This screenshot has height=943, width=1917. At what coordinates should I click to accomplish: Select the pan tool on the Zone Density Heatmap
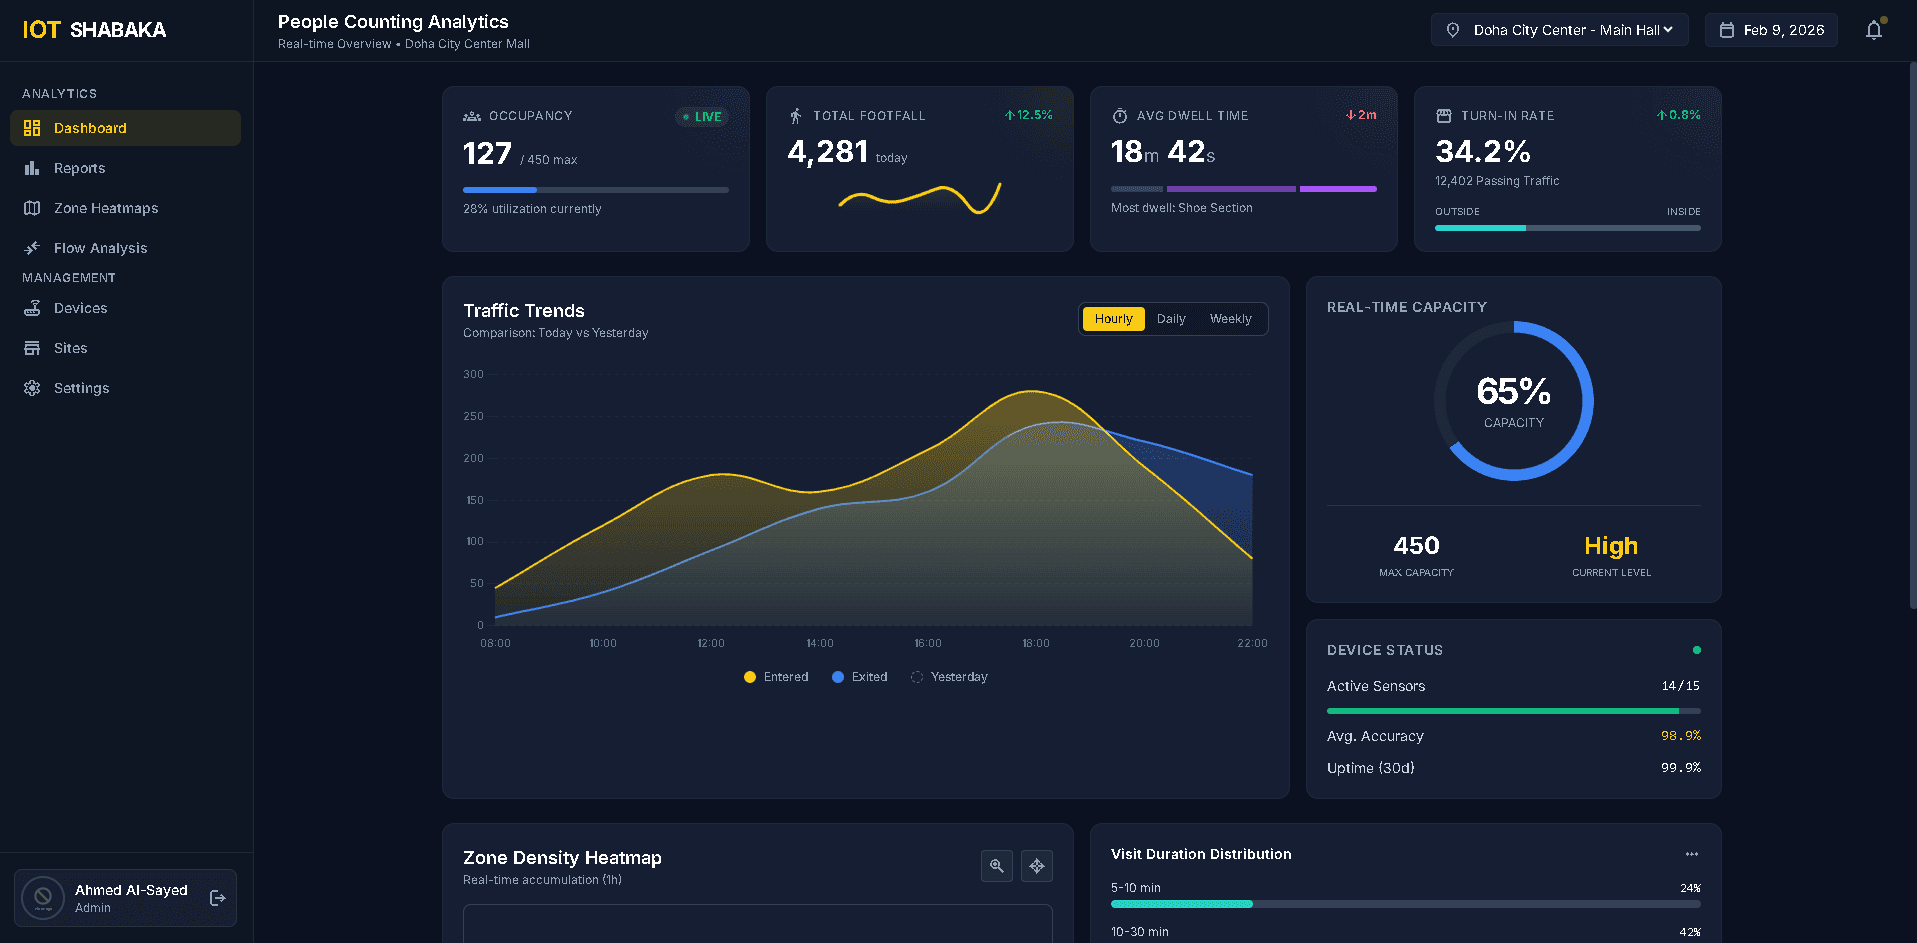[x=1036, y=866]
